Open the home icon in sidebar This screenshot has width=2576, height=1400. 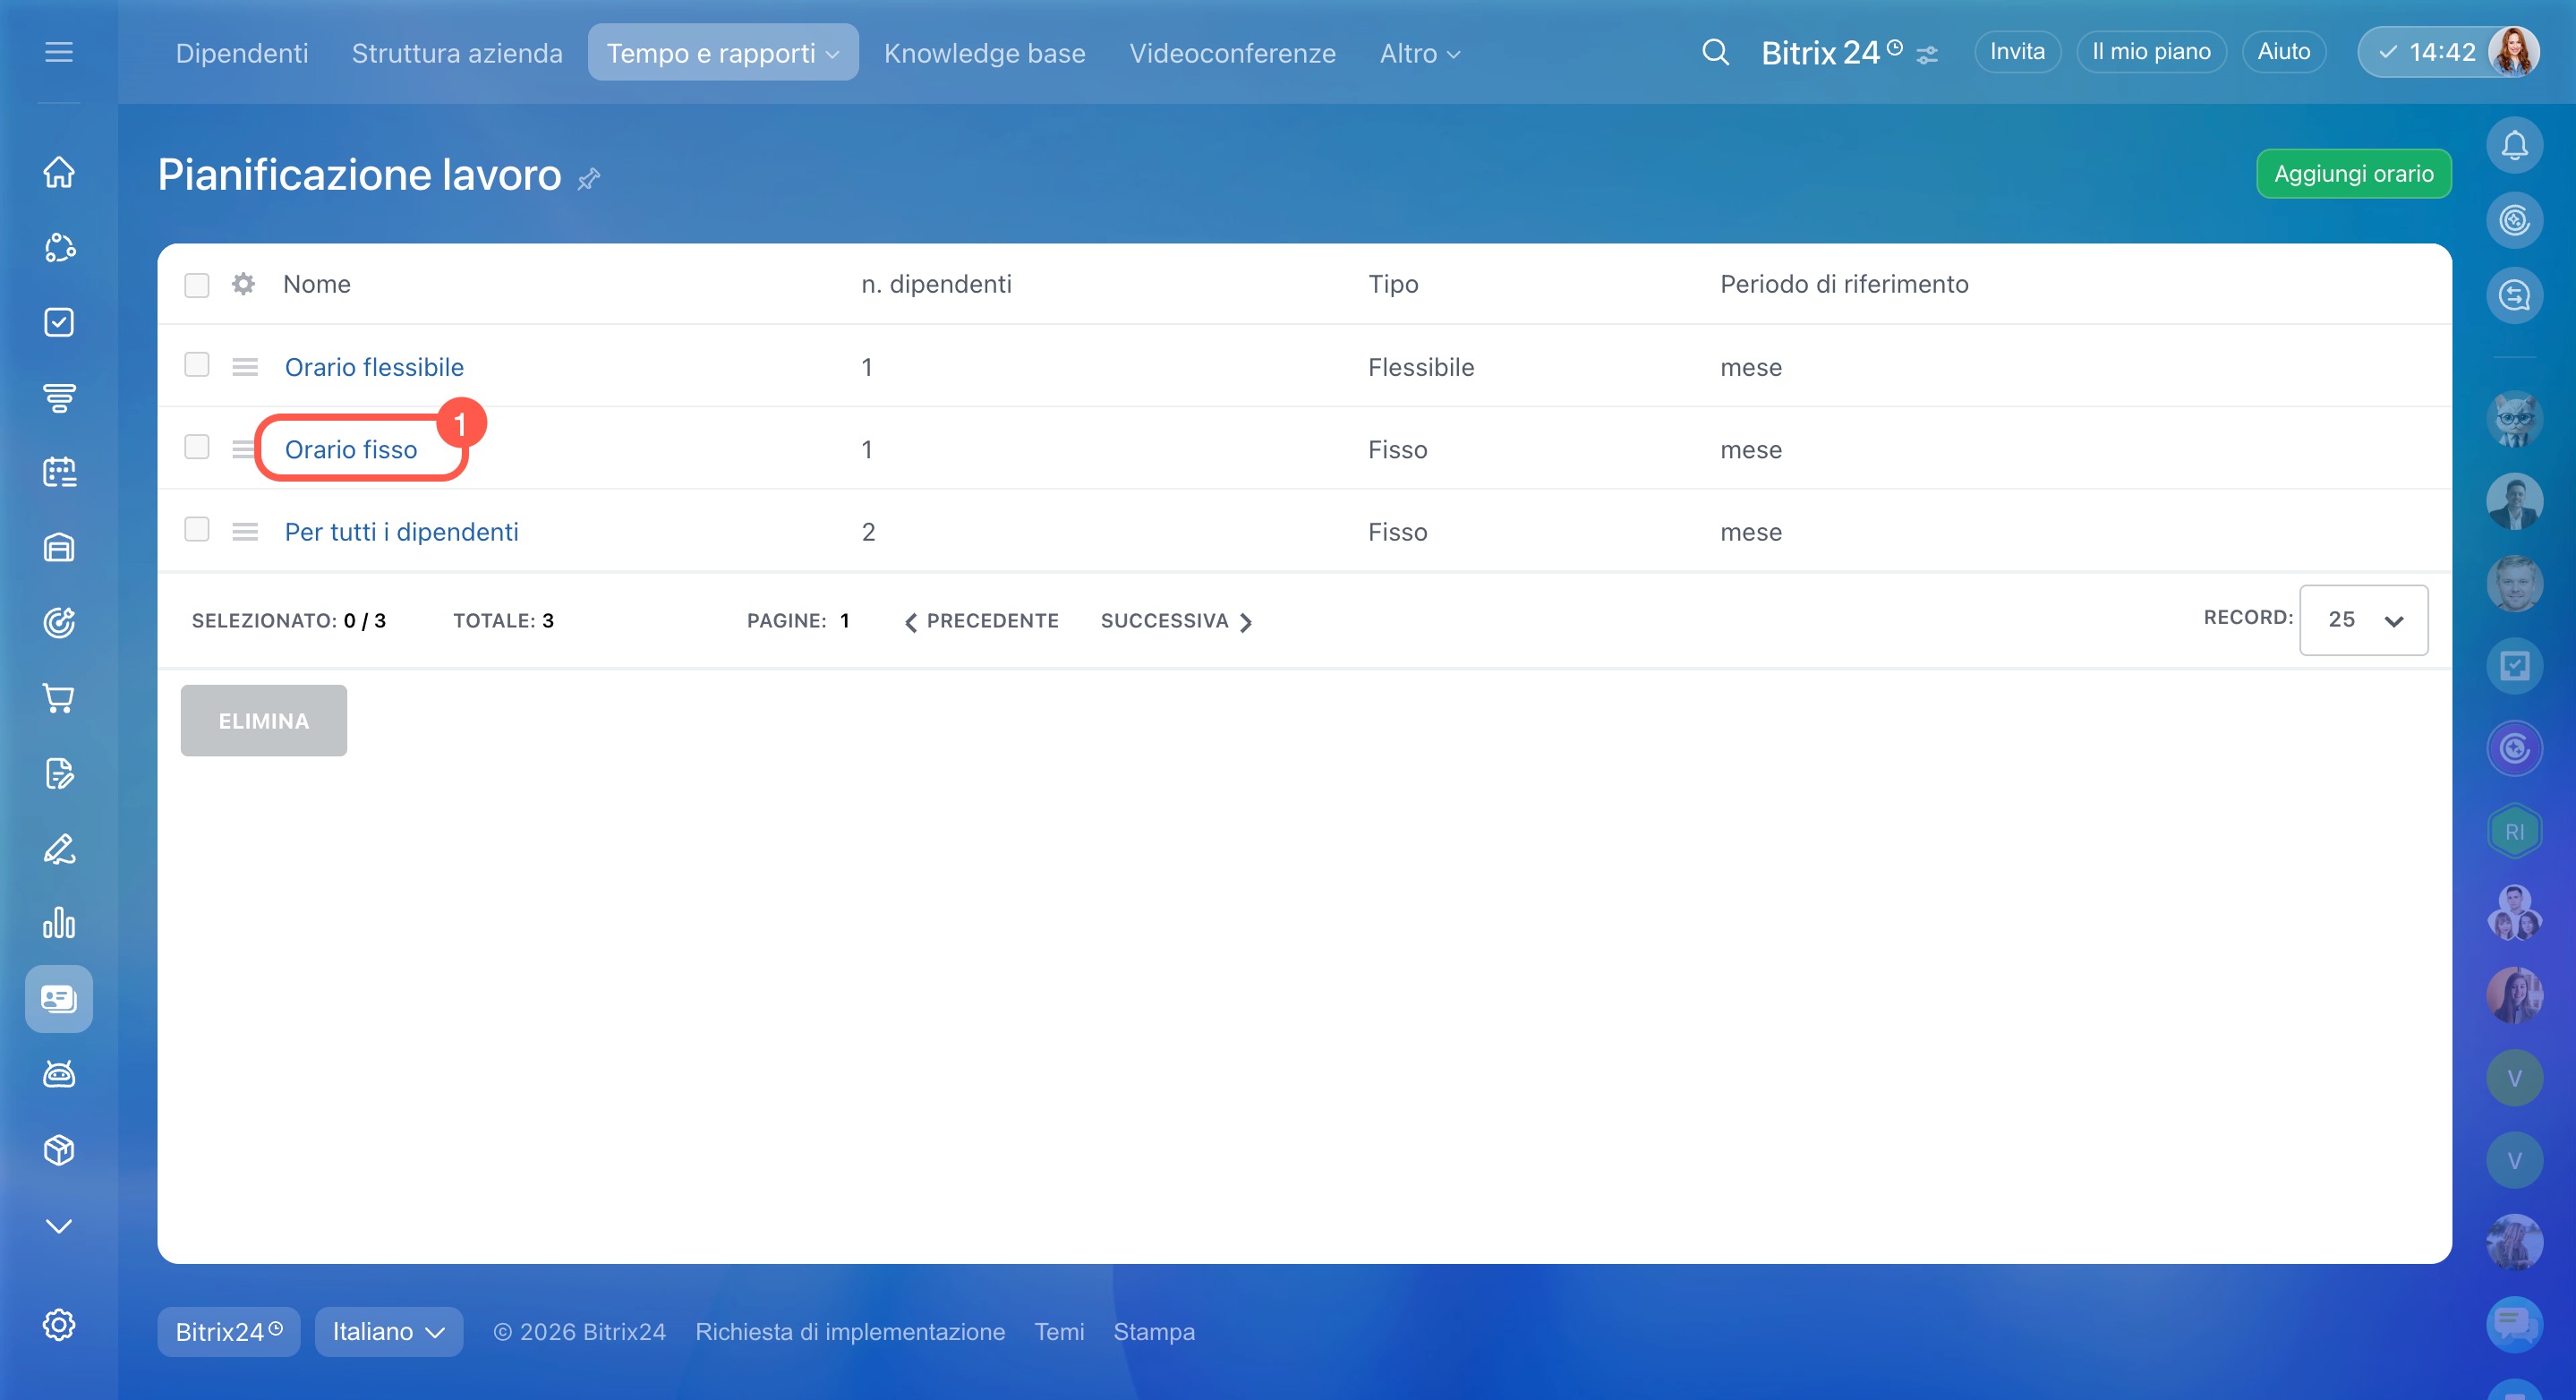pyautogui.click(x=59, y=172)
